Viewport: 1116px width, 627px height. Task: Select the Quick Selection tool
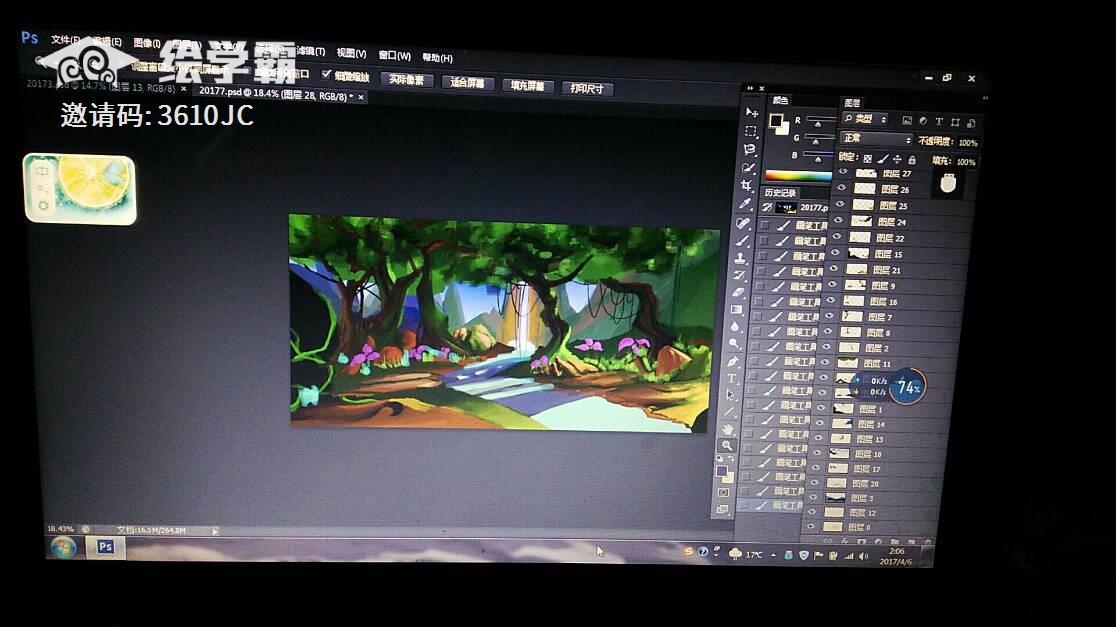click(747, 168)
